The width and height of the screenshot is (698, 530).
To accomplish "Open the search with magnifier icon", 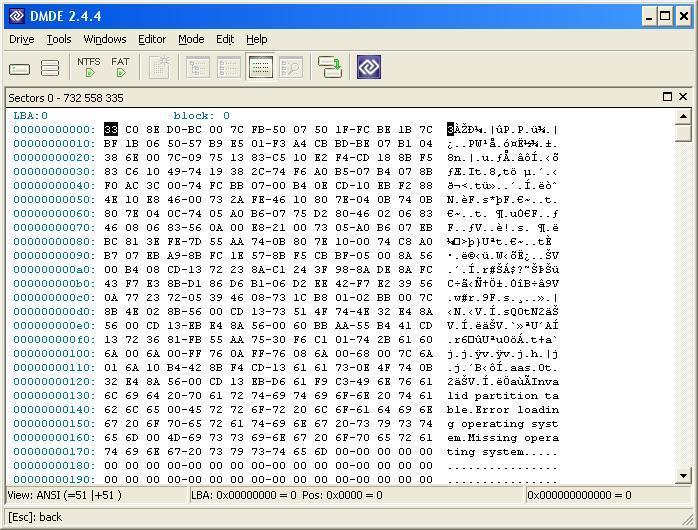I will (x=291, y=67).
